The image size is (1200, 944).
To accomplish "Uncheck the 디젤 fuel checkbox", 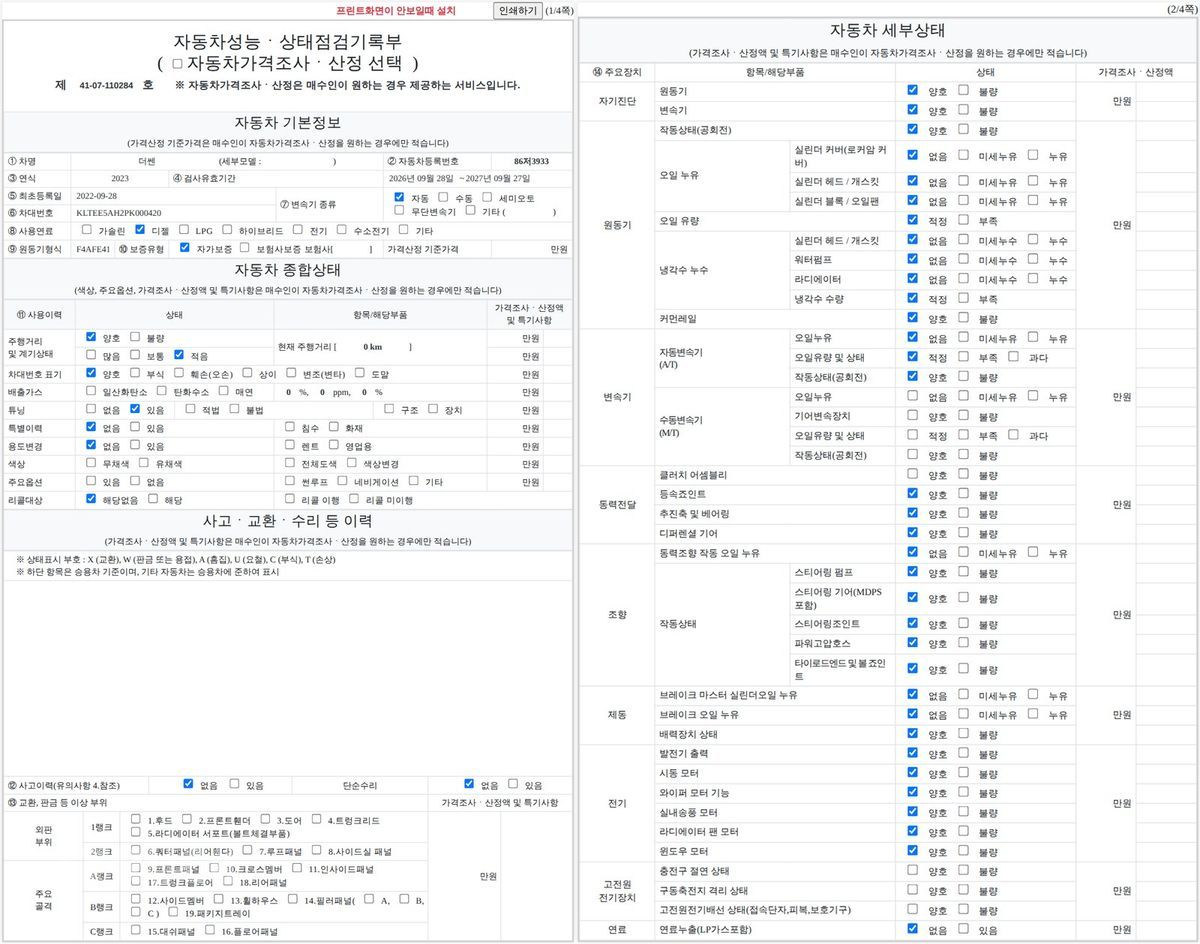I will pyautogui.click(x=141, y=229).
